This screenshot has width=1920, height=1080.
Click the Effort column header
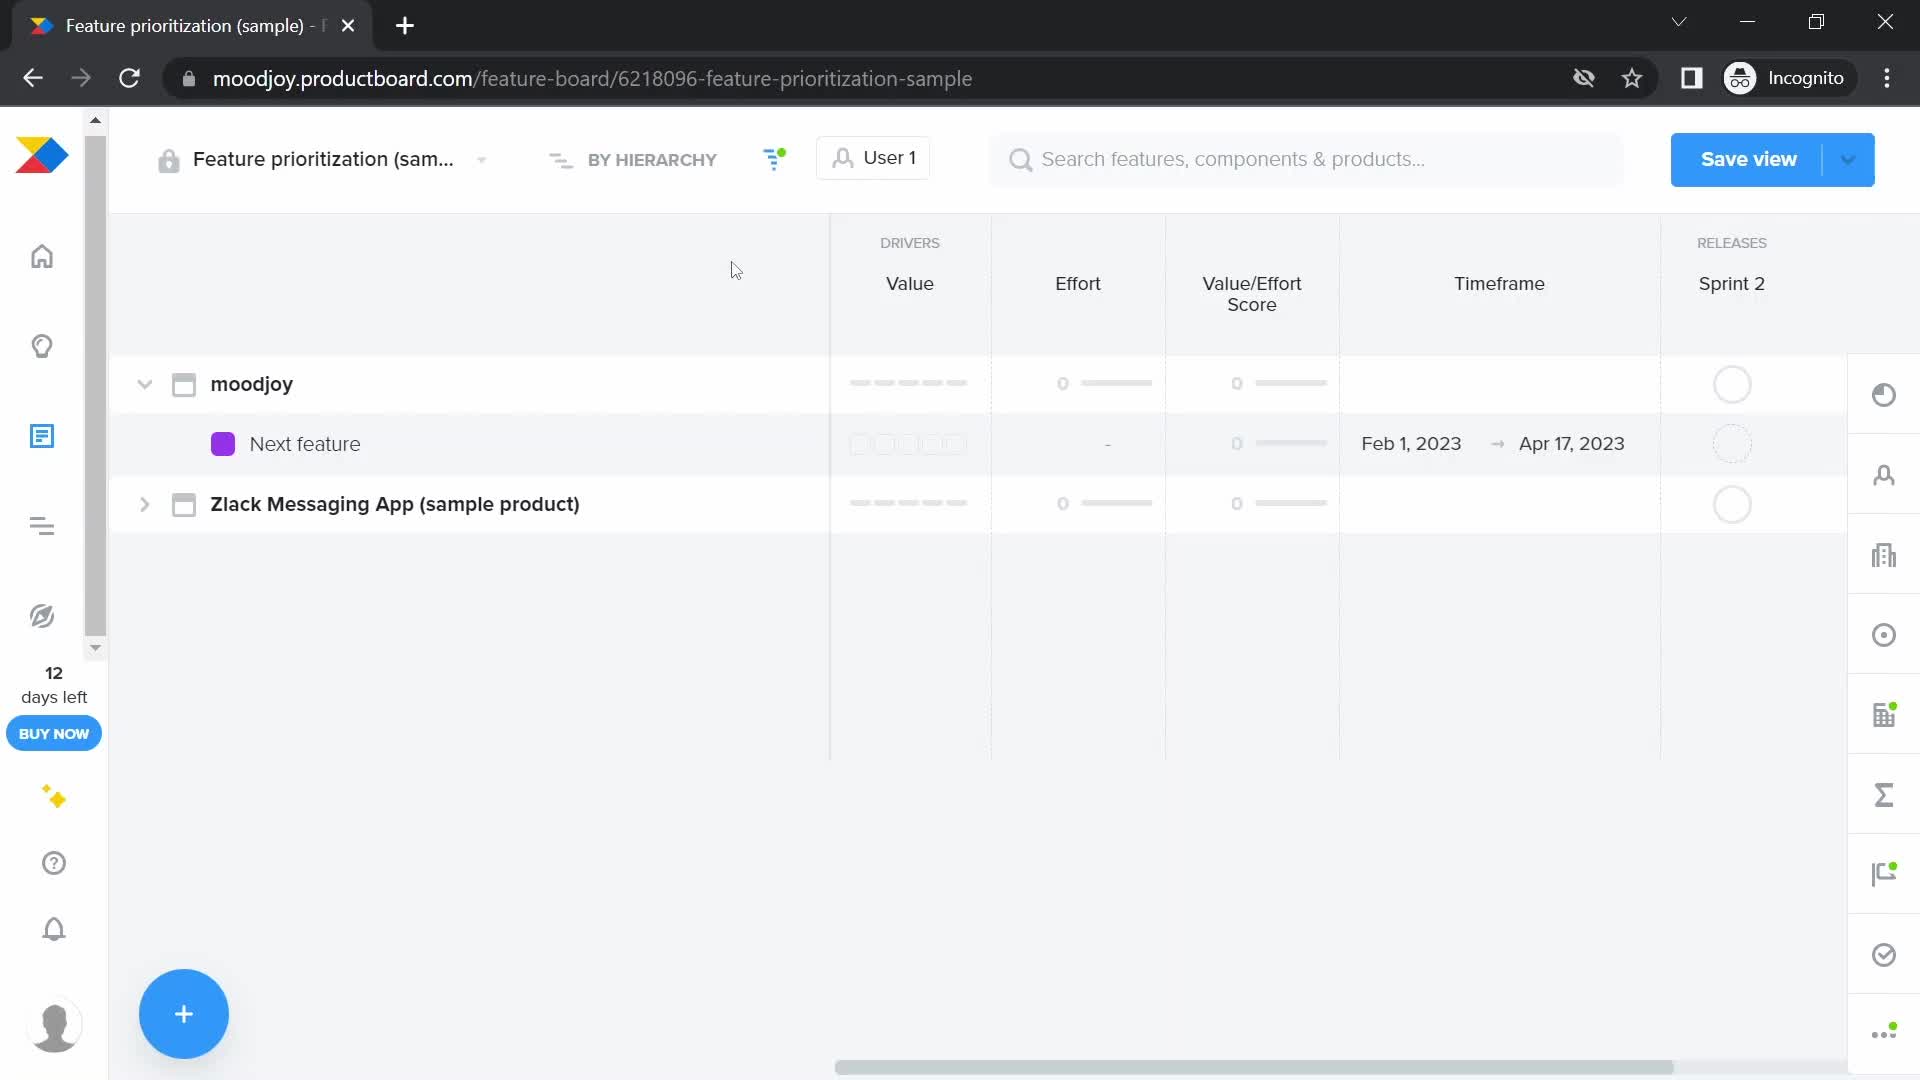[1078, 284]
